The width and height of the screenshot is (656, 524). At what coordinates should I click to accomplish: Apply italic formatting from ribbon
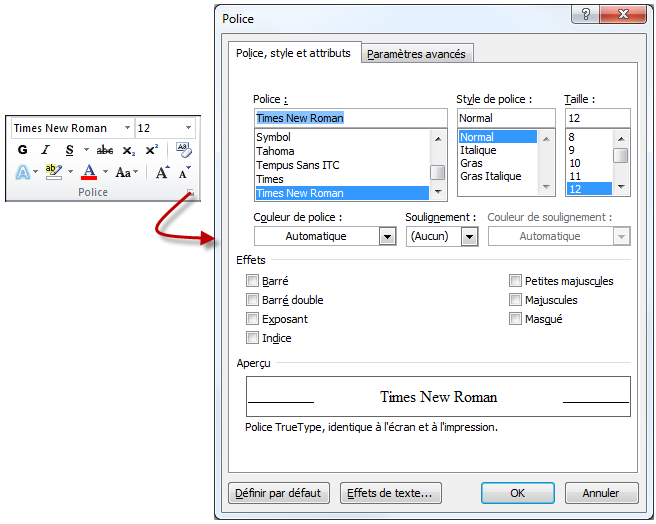pos(45,150)
